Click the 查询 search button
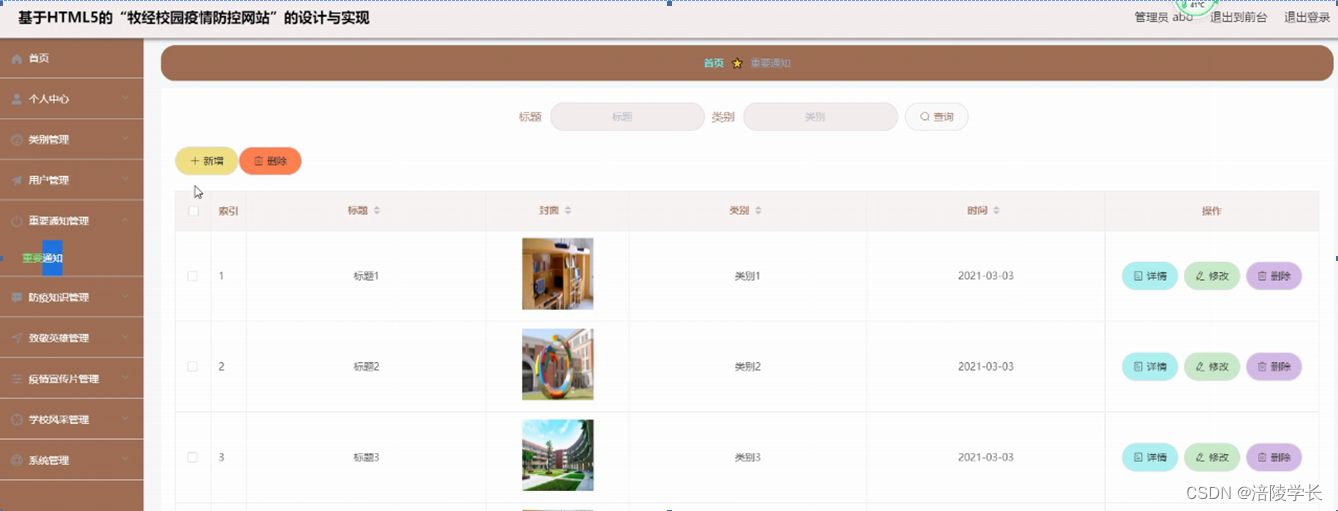Viewport: 1338px width, 511px height. [x=936, y=117]
